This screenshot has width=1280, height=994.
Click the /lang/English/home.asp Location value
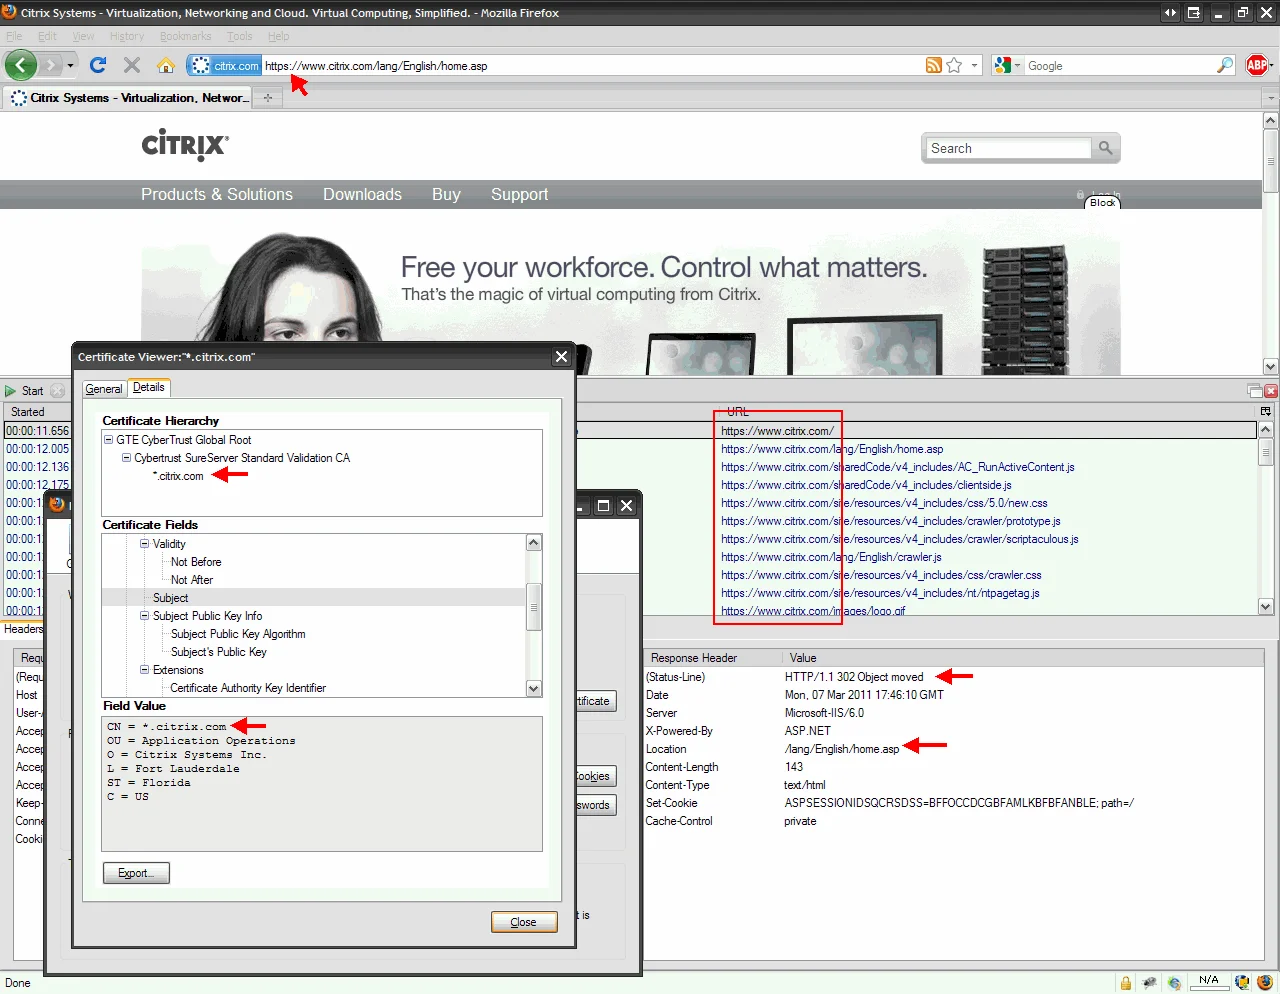(842, 749)
